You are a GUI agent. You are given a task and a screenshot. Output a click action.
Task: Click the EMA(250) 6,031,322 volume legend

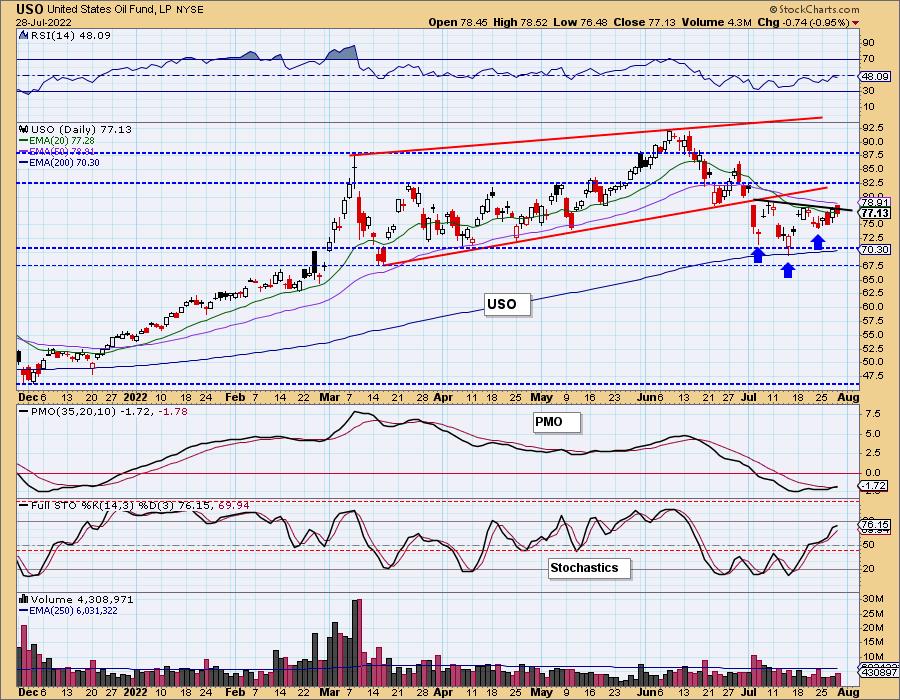click(x=68, y=610)
